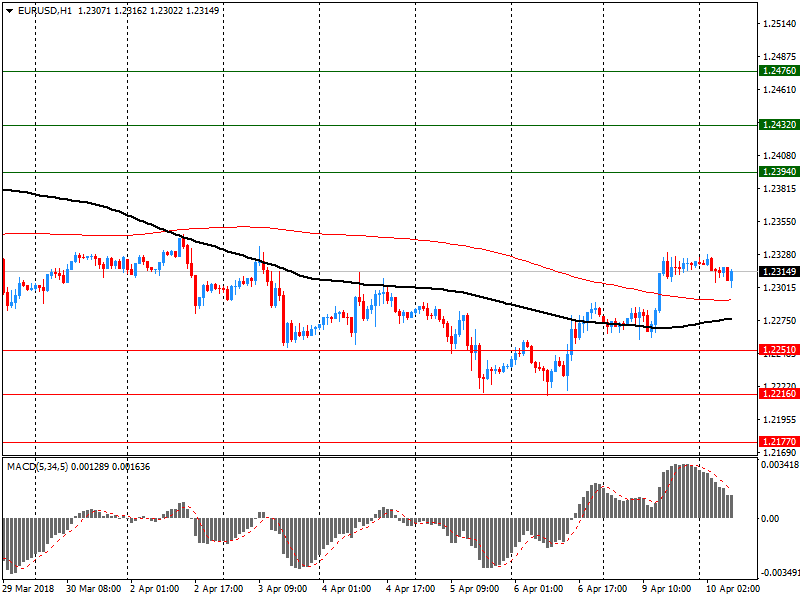Click the 1.23940 green resistance level label
Screen dimensions: 800x600
click(779, 171)
